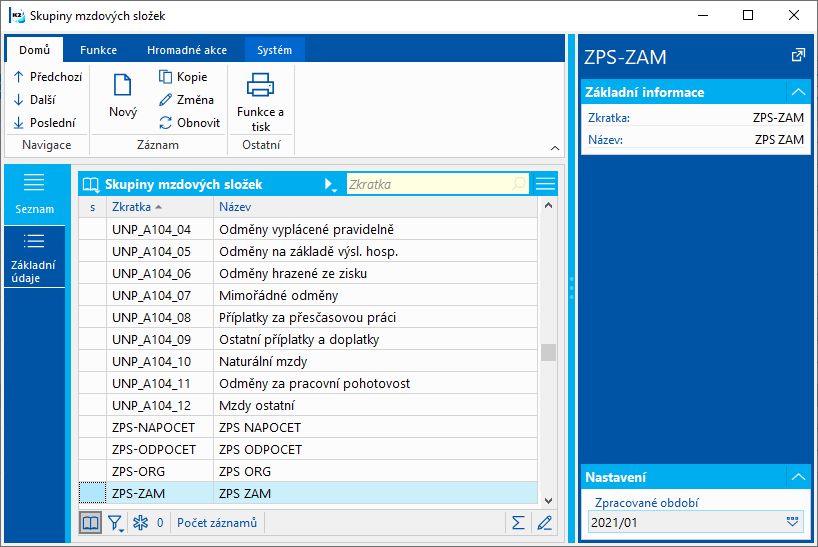This screenshot has height=547, width=818.
Task: Pop out the ZPS-ZAM preview panel
Action: (798, 55)
